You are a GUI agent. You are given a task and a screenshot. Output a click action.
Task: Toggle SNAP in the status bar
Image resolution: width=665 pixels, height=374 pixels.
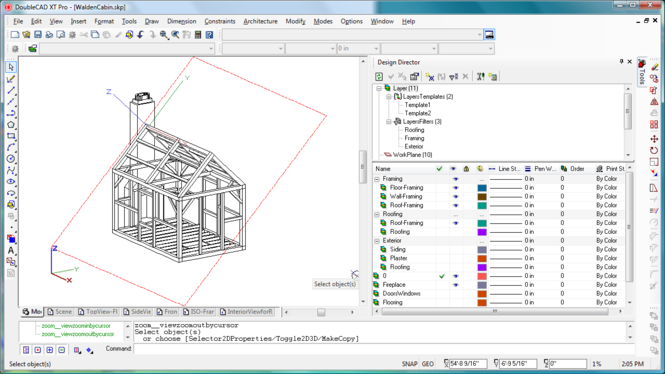click(x=409, y=364)
